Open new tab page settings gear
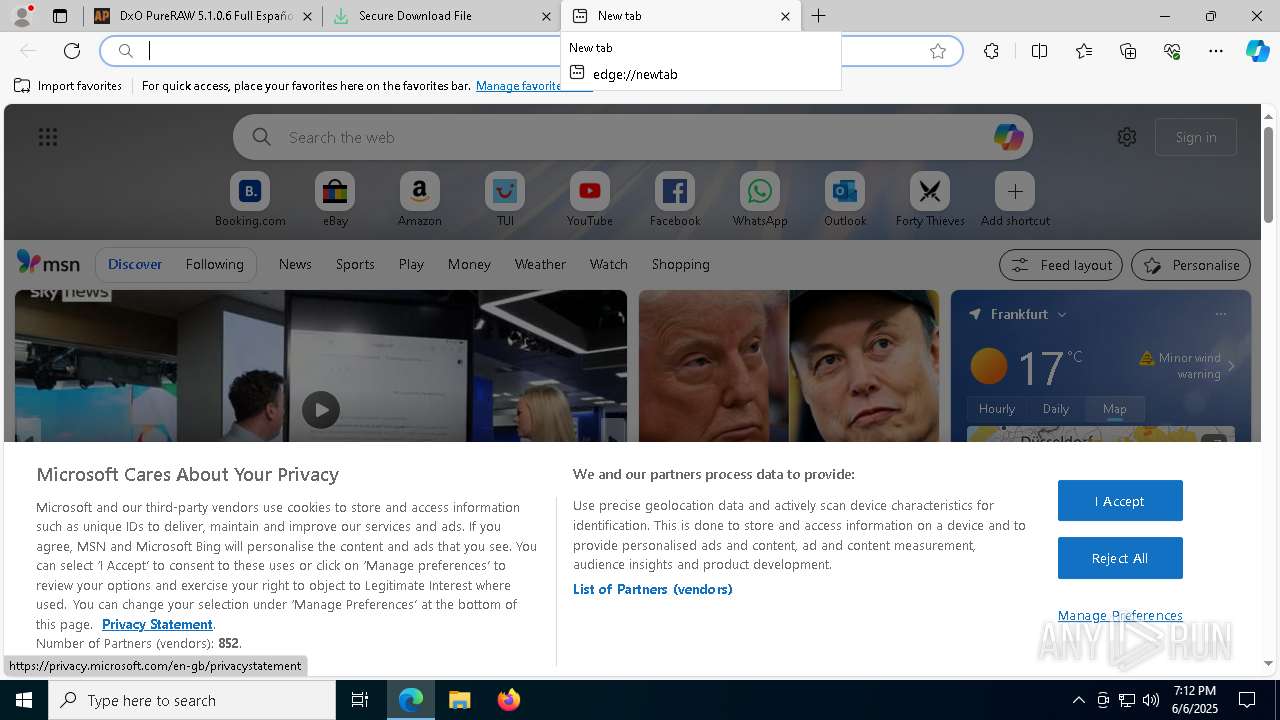The width and height of the screenshot is (1280, 720). point(1127,137)
